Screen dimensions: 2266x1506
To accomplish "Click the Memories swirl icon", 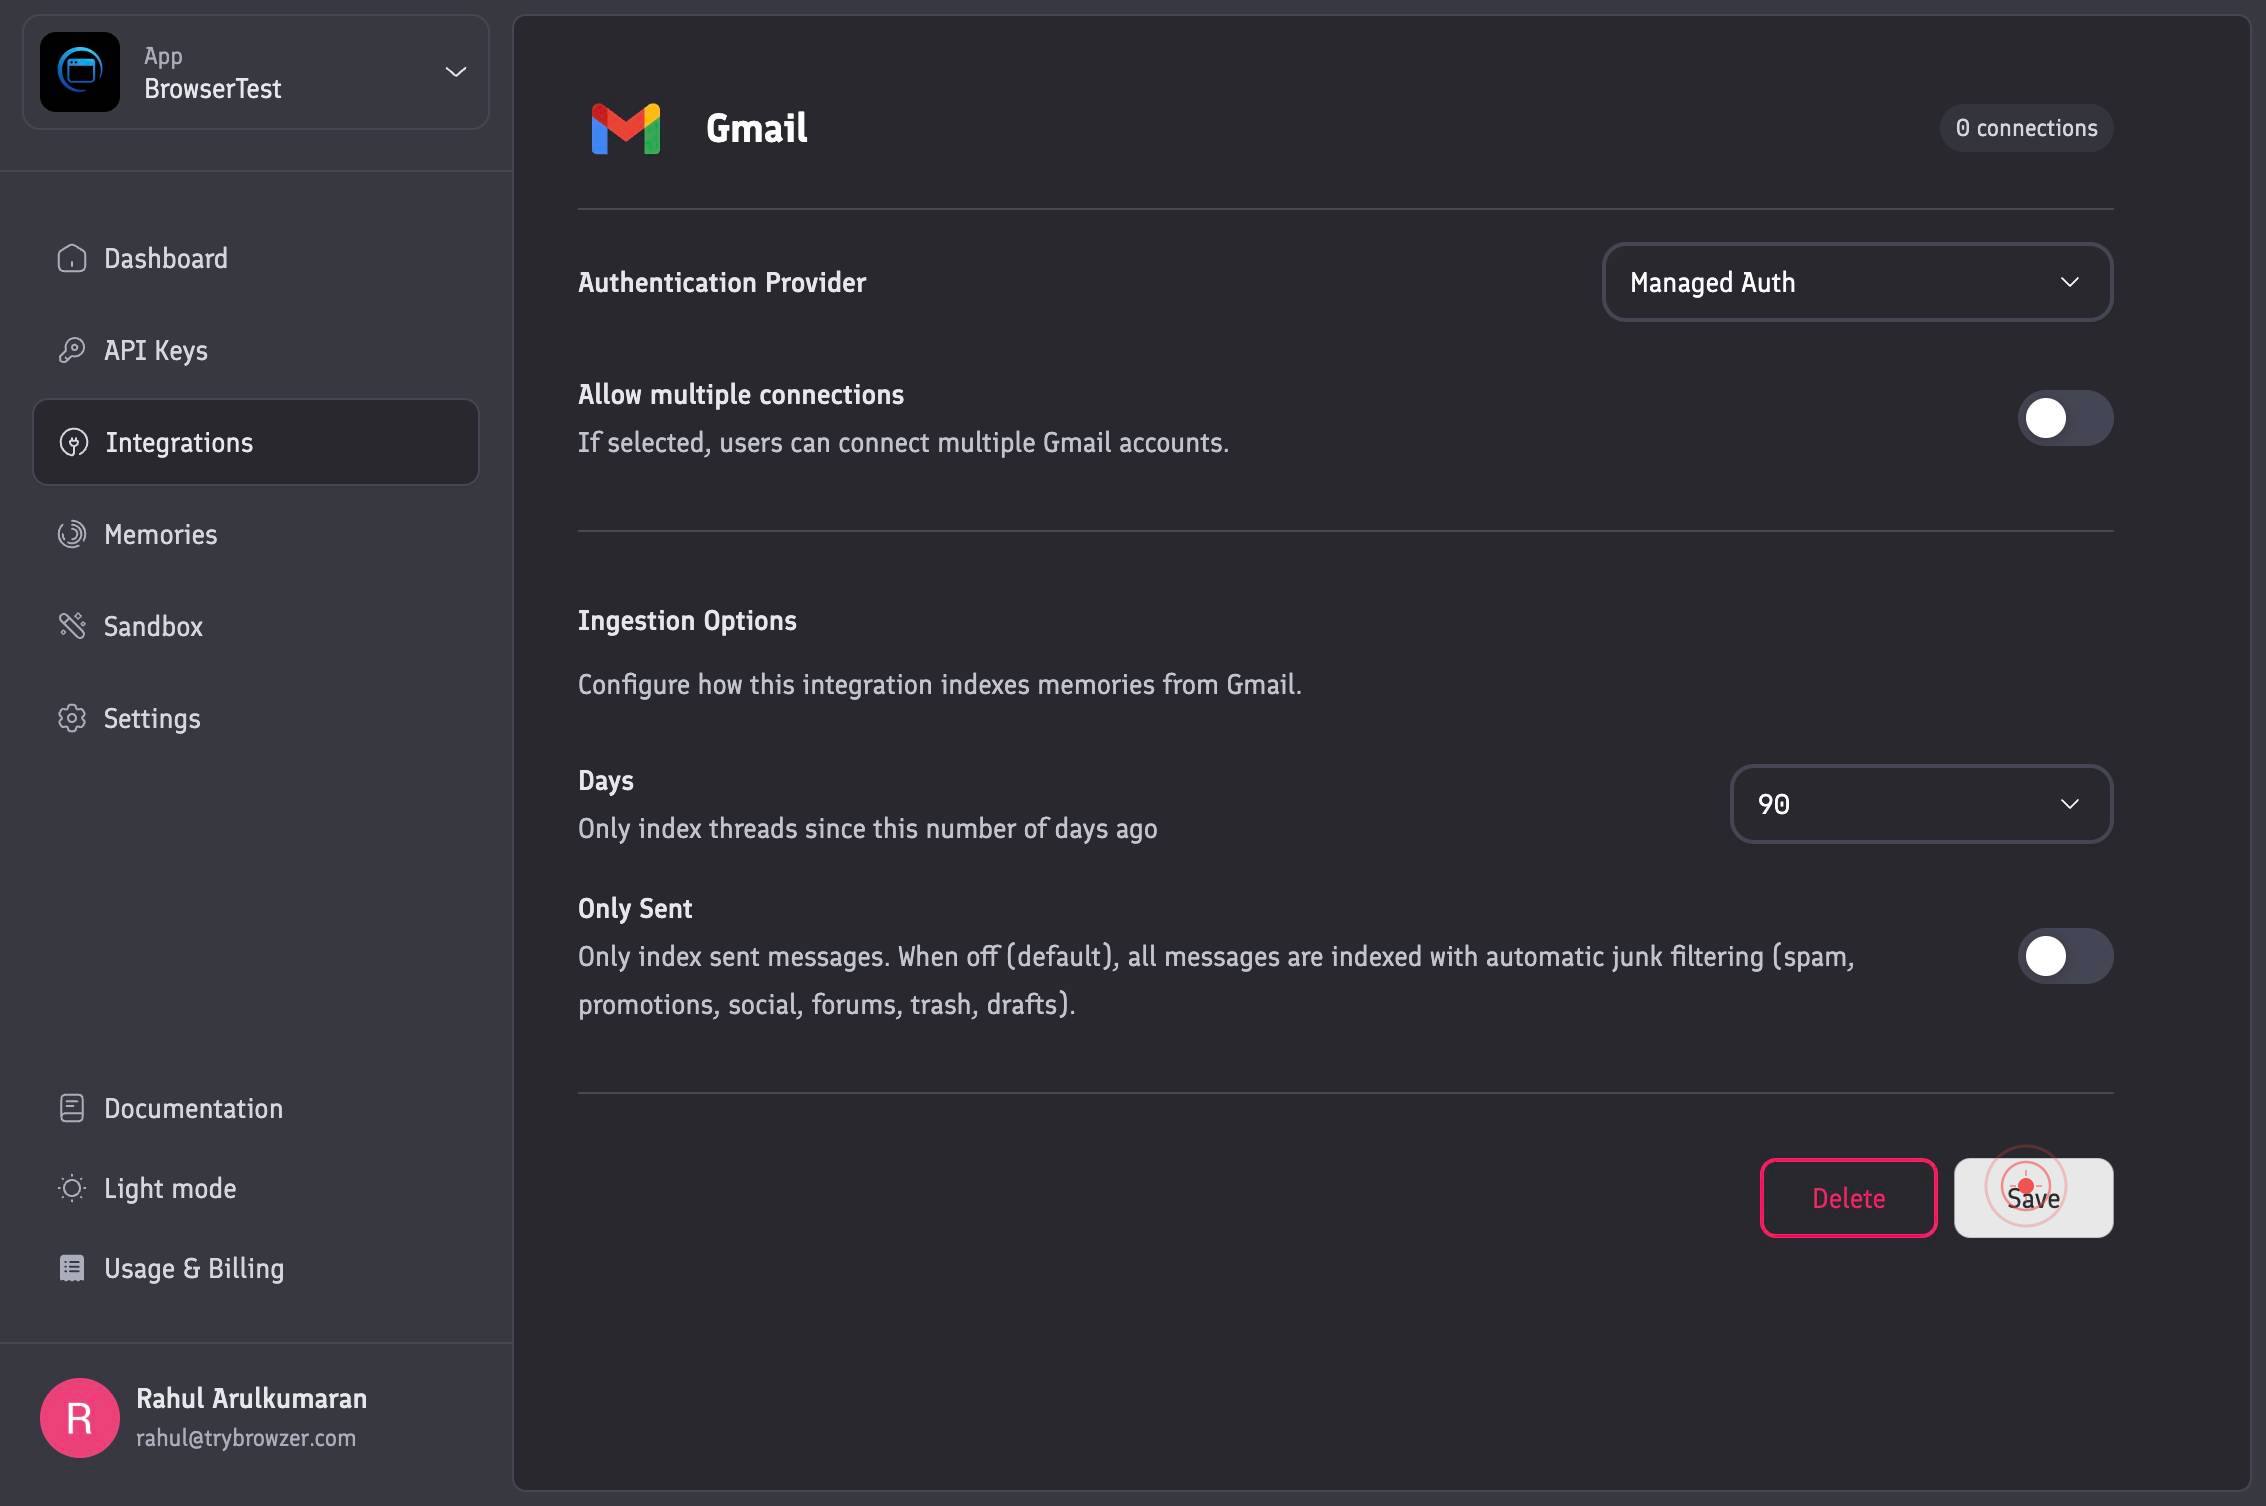I will 72,534.
